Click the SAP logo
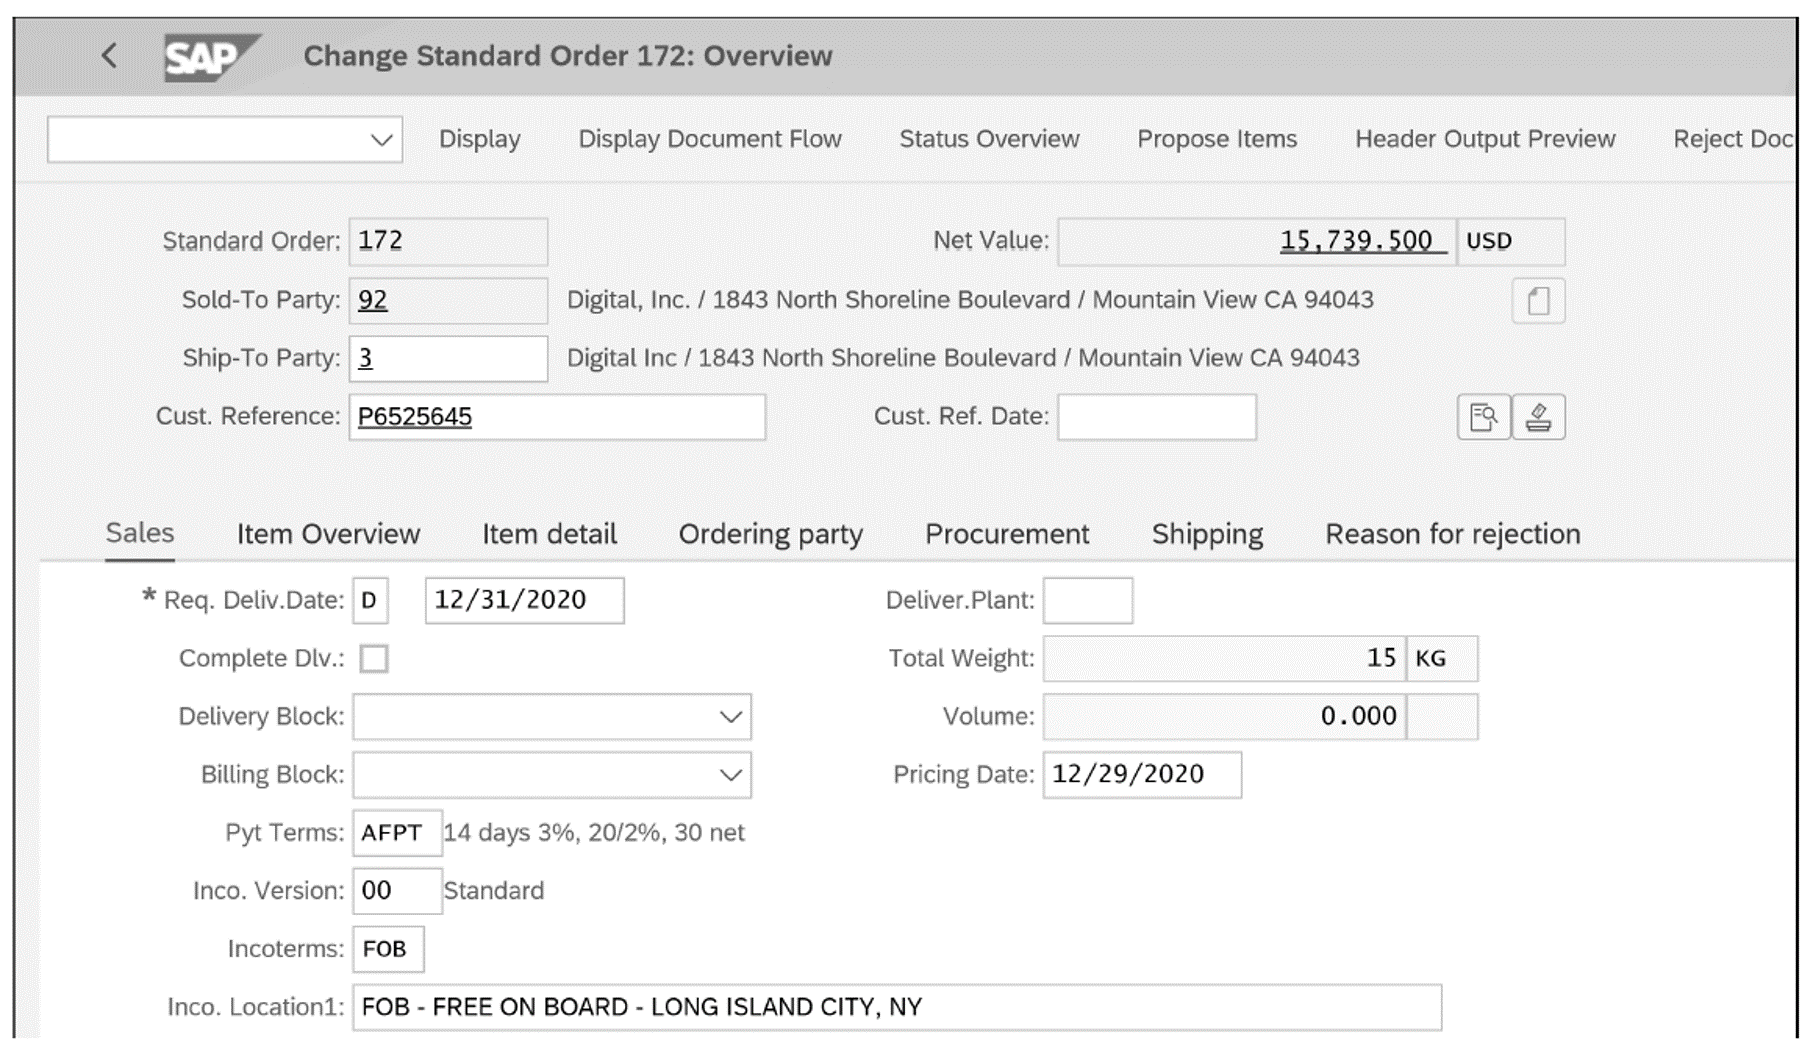 tap(205, 56)
